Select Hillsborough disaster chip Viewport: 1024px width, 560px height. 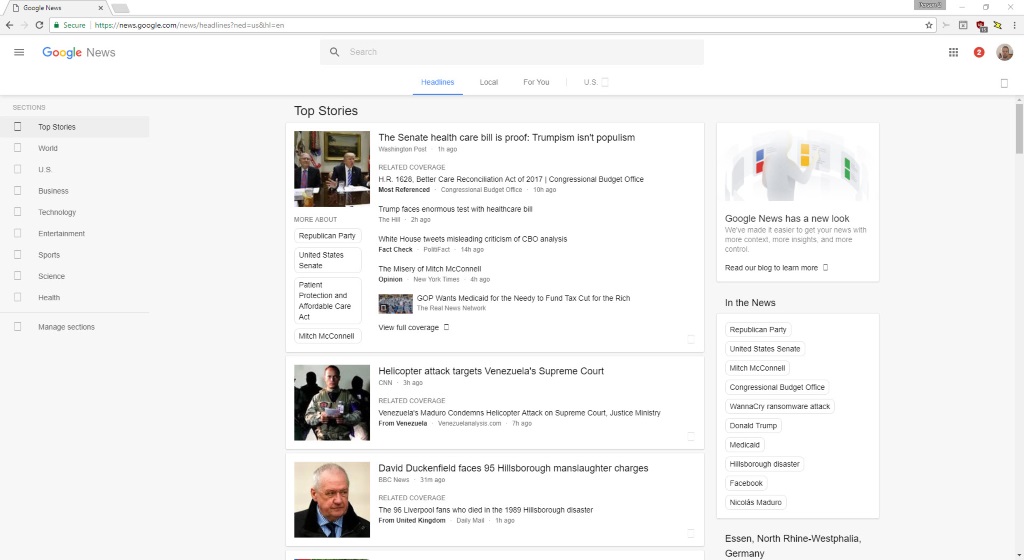tap(764, 464)
